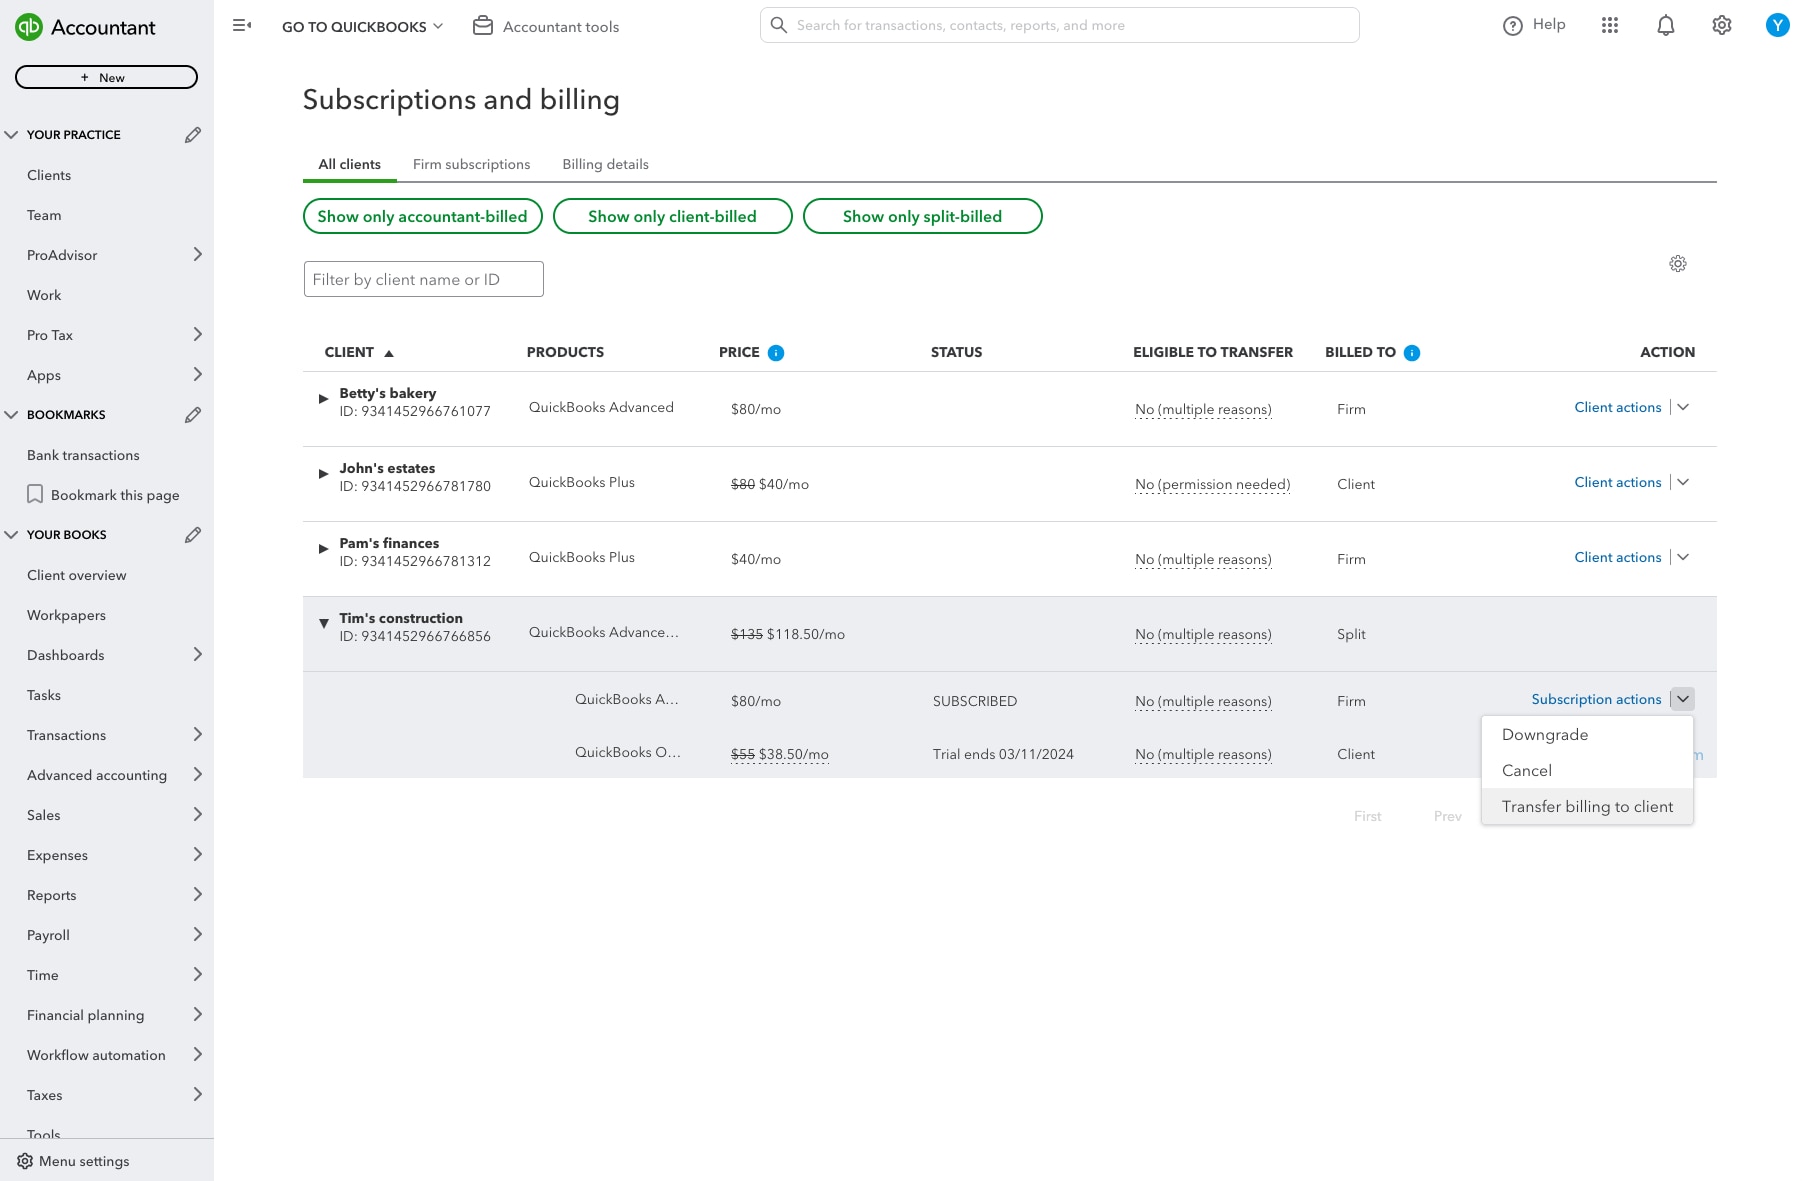Click the New button in sidebar
1802x1181 pixels.
(105, 76)
